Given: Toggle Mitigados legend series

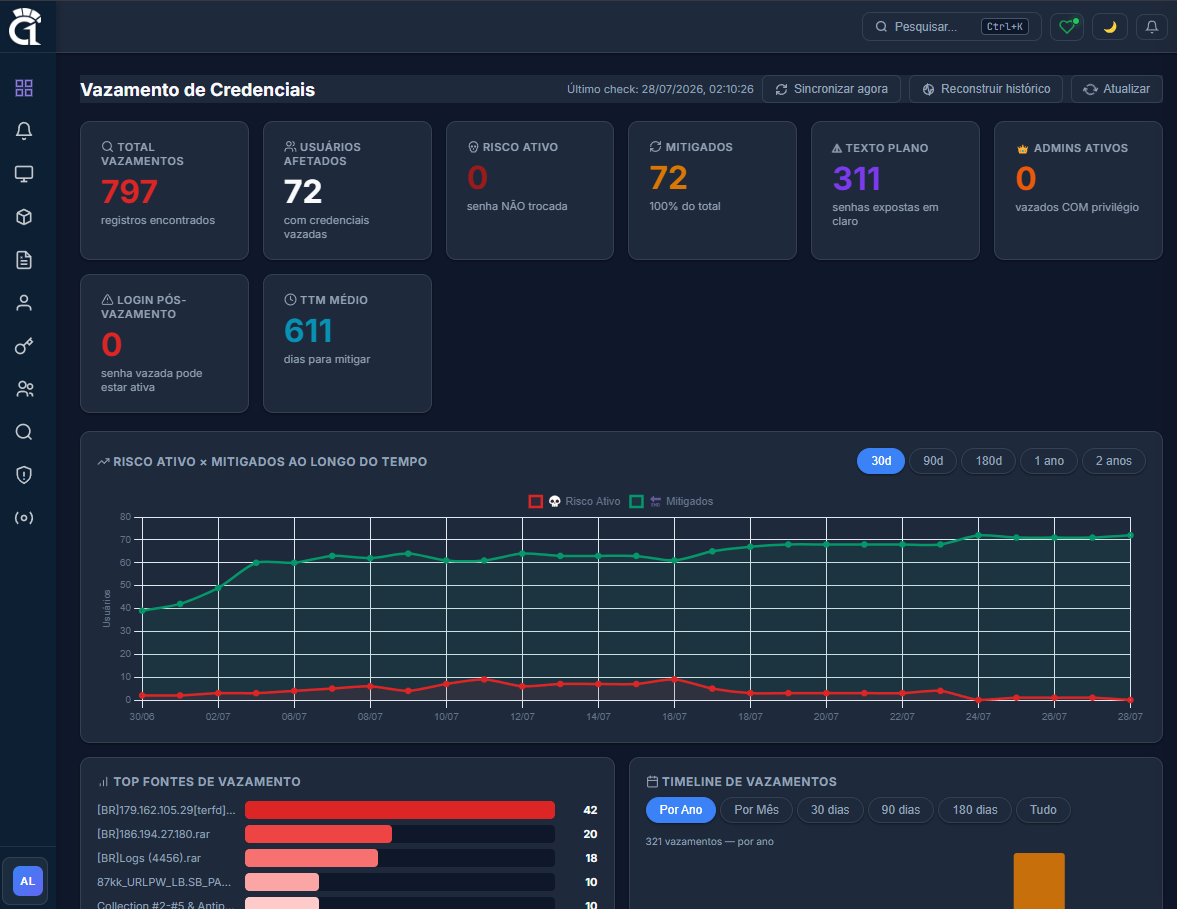Looking at the screenshot, I should (x=672, y=501).
